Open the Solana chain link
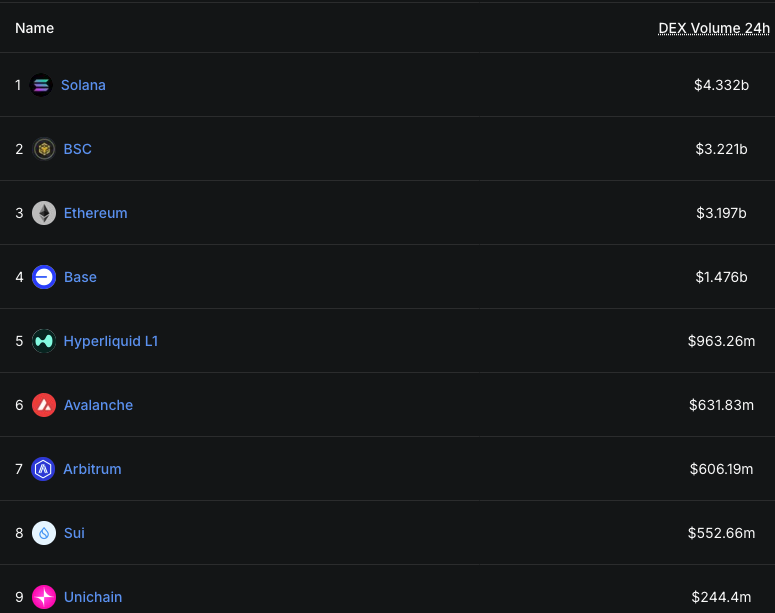Screen dimensions: 775x613 [83, 85]
